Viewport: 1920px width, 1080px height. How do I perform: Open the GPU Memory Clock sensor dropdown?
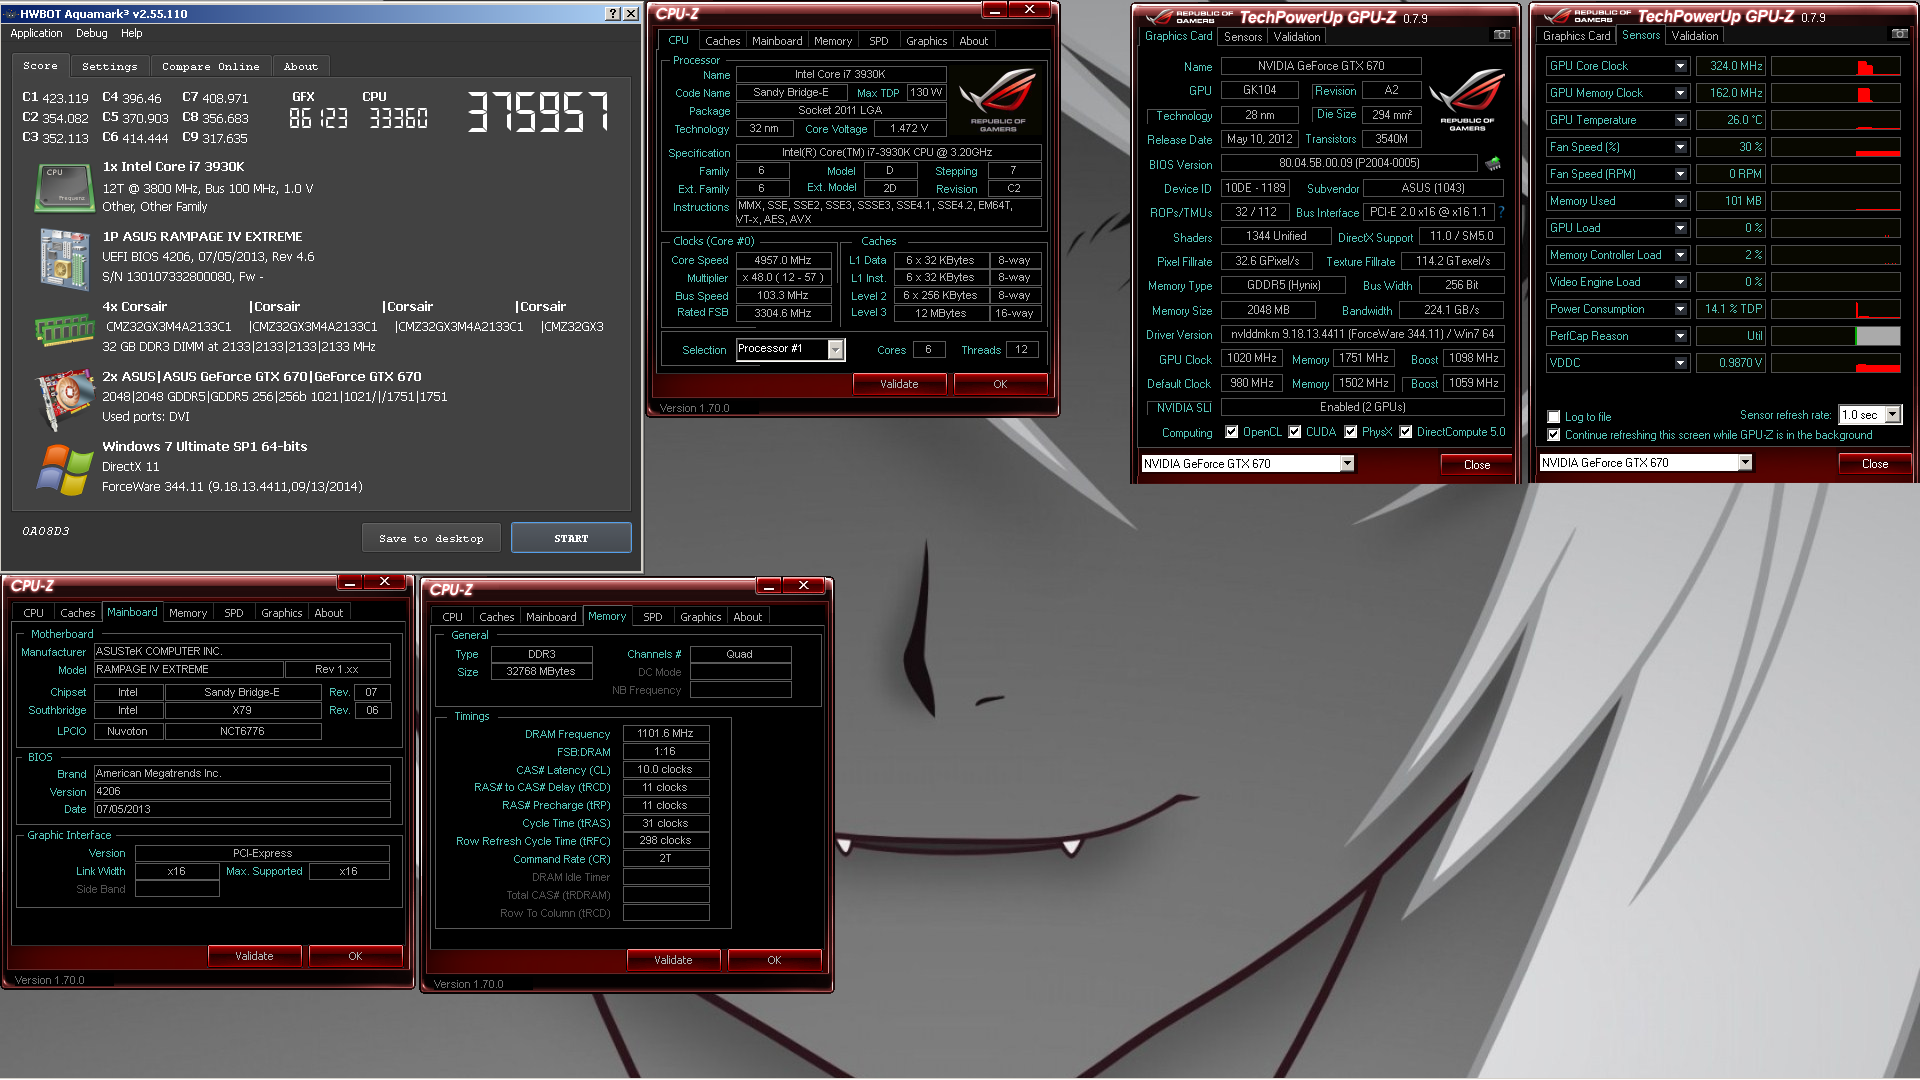[1681, 93]
